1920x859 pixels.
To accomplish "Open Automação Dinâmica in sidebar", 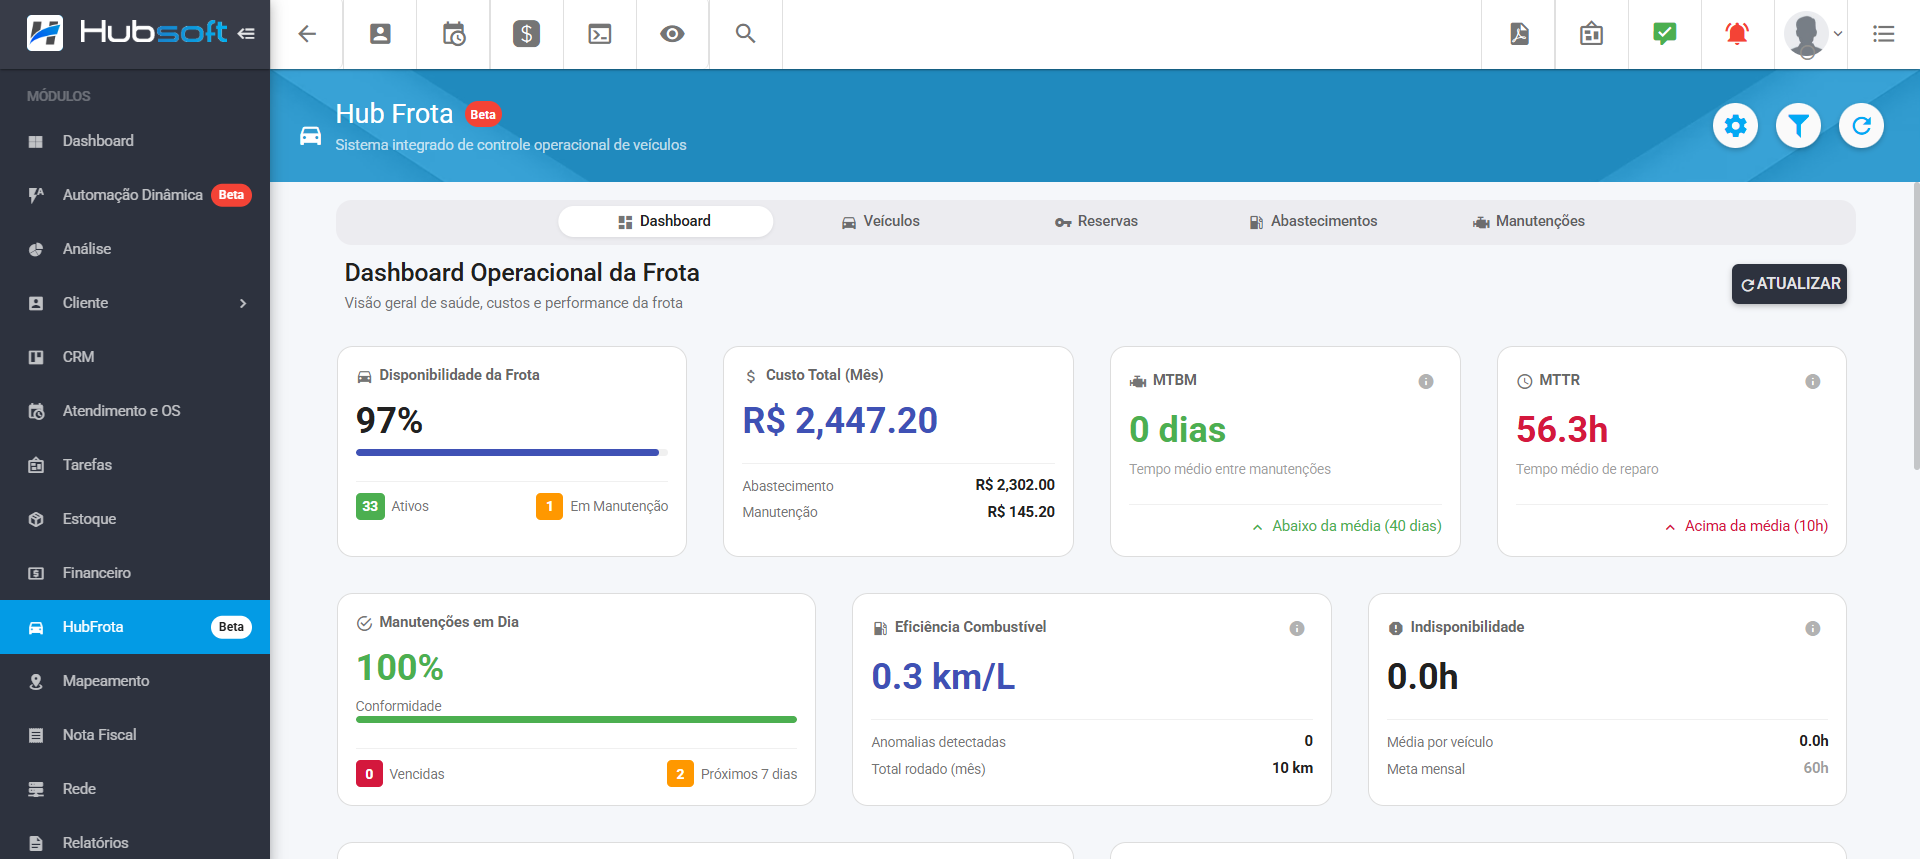I will (x=135, y=195).
